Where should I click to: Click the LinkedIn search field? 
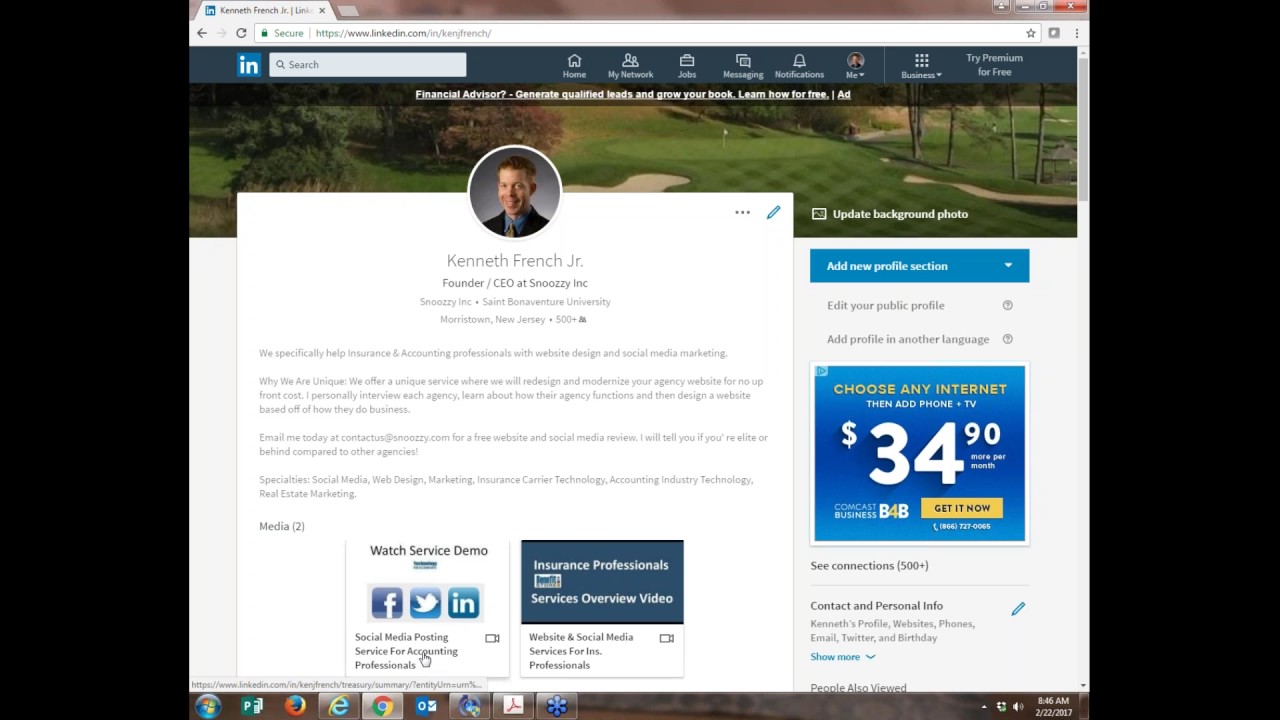coord(367,65)
